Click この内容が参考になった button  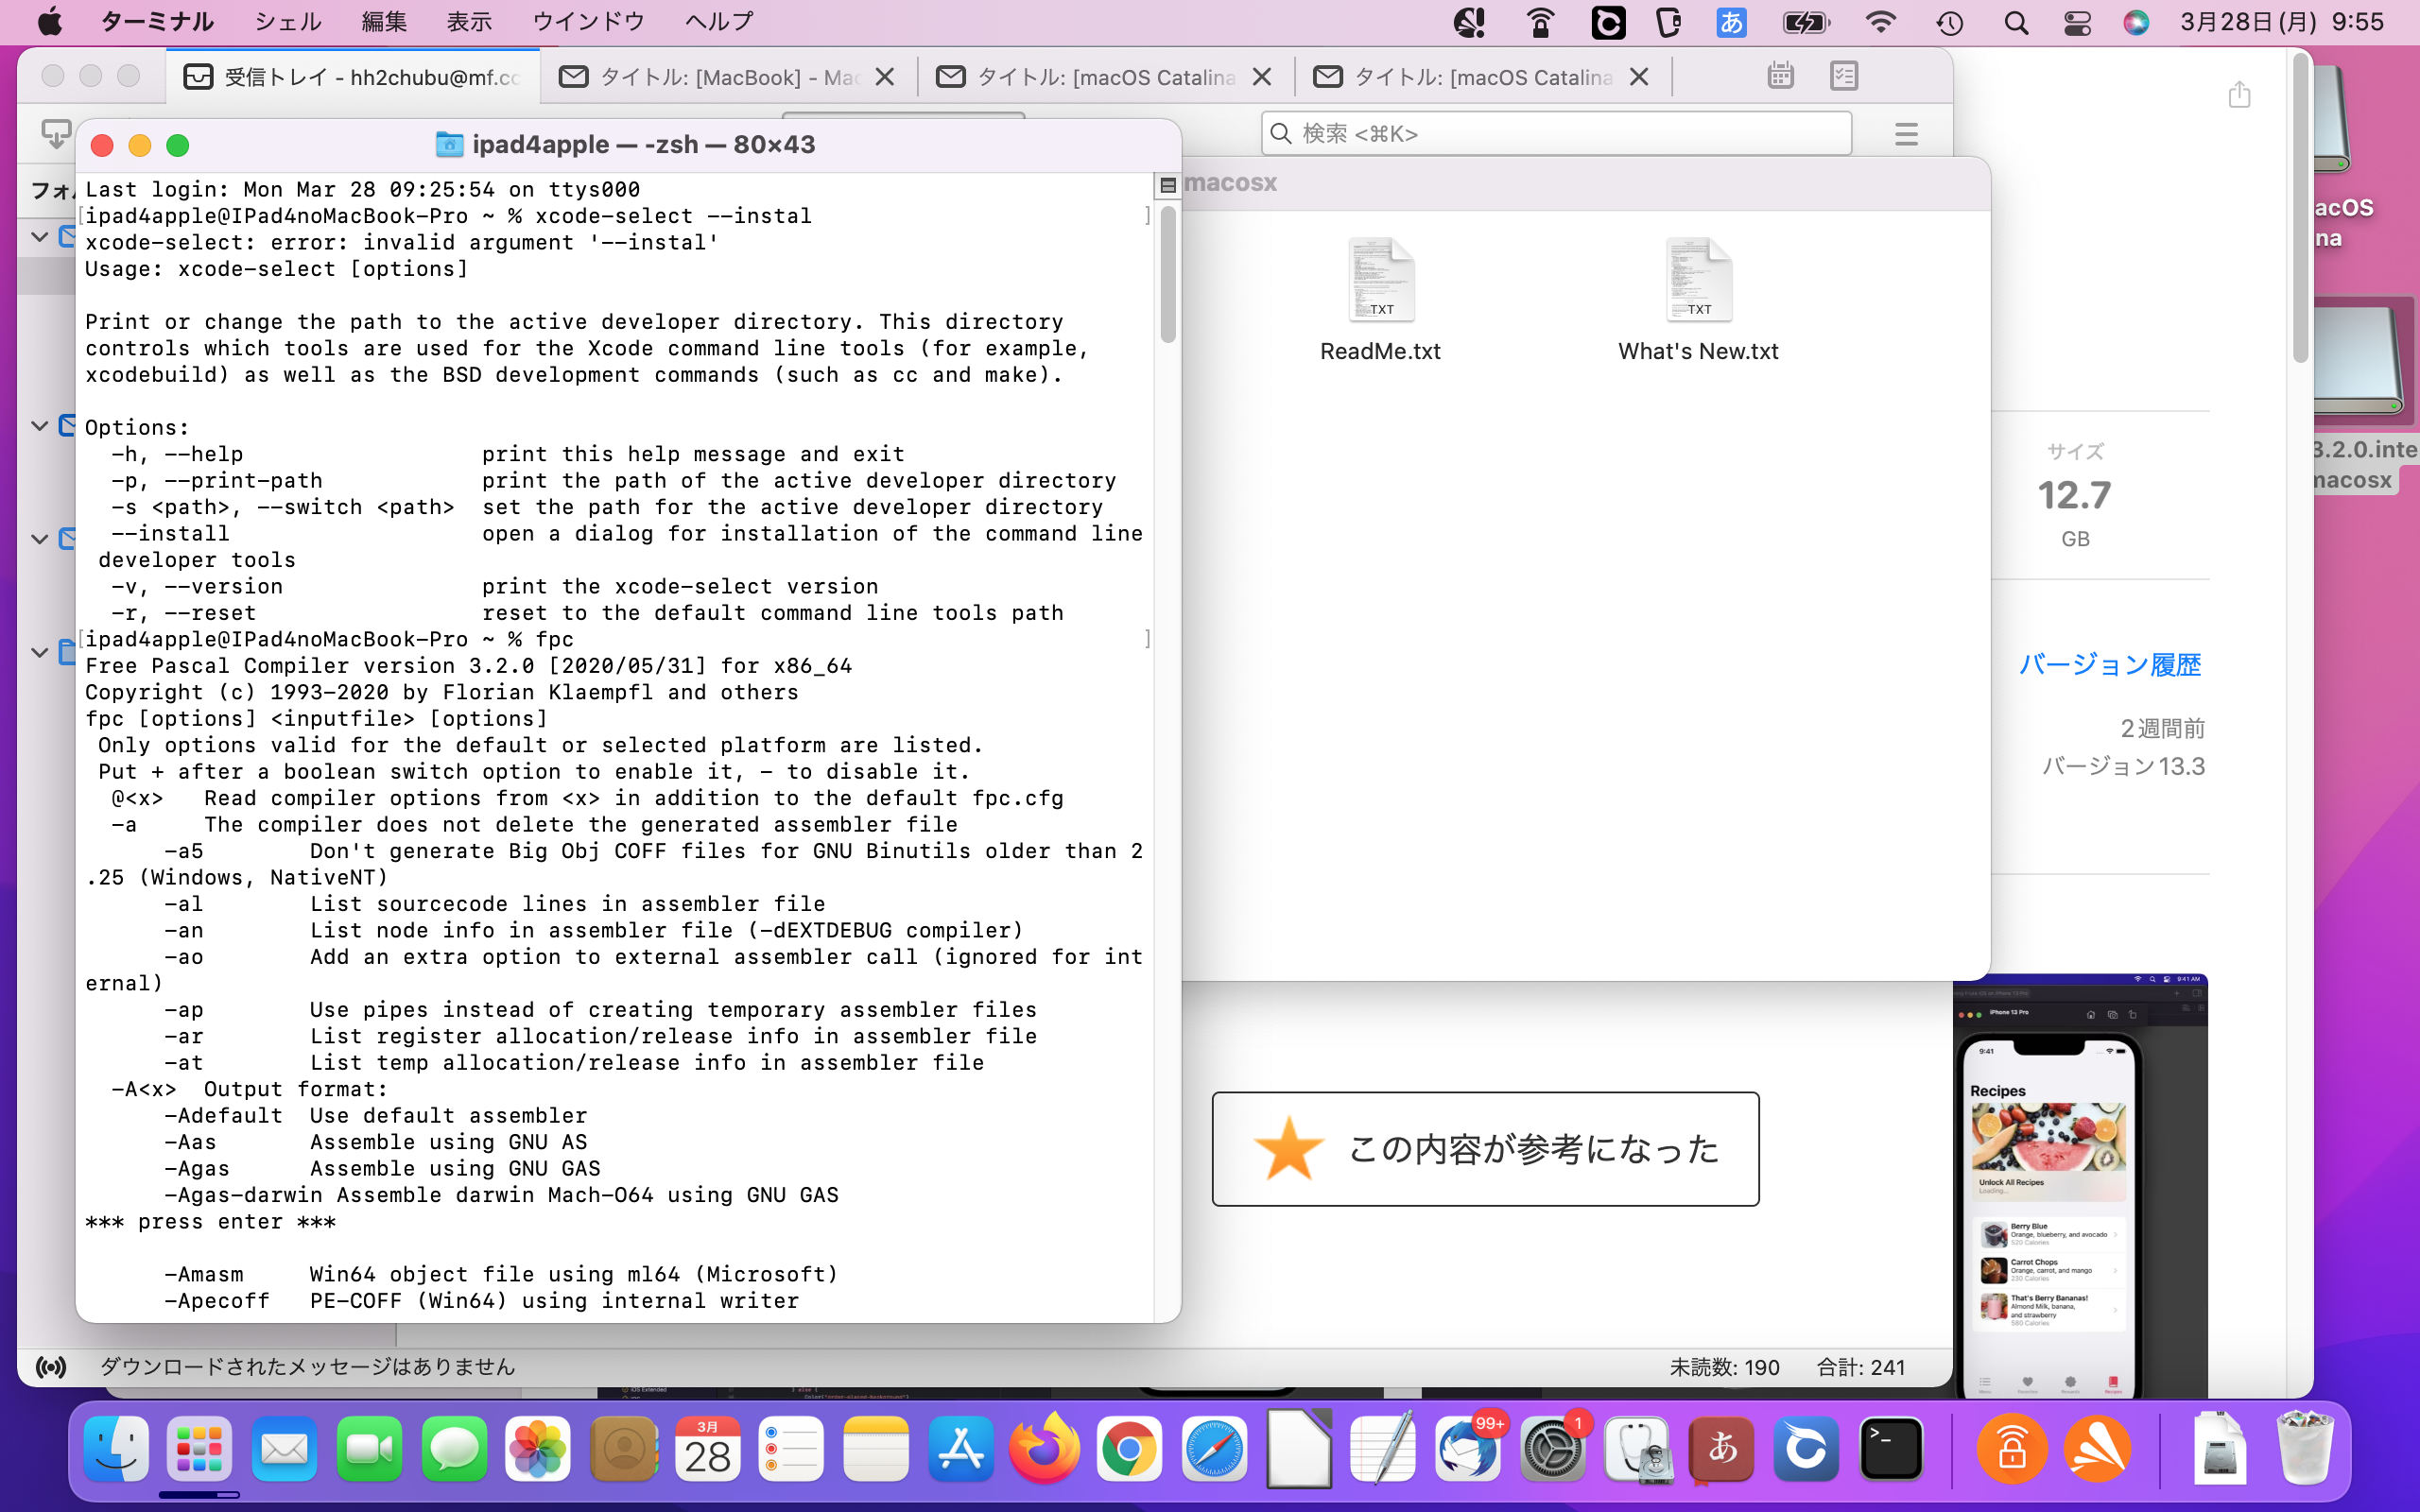(1485, 1149)
